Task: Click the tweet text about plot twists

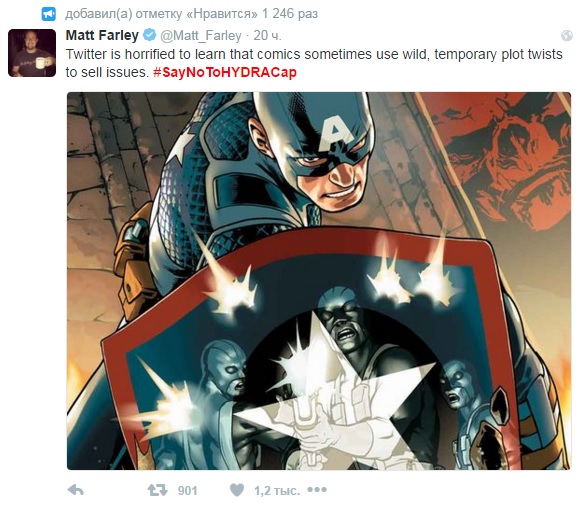Action: tap(314, 63)
